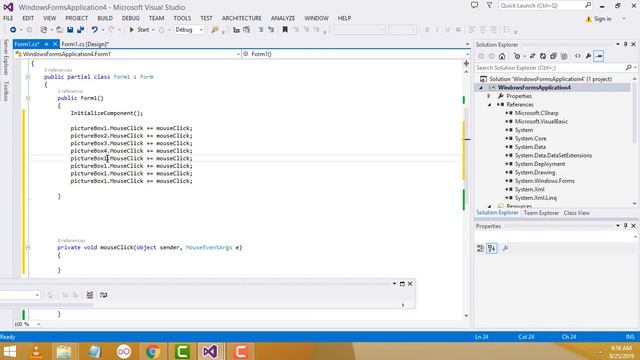Open File Explorer from the taskbar
Viewport: 640px width, 360px height.
coord(64,351)
